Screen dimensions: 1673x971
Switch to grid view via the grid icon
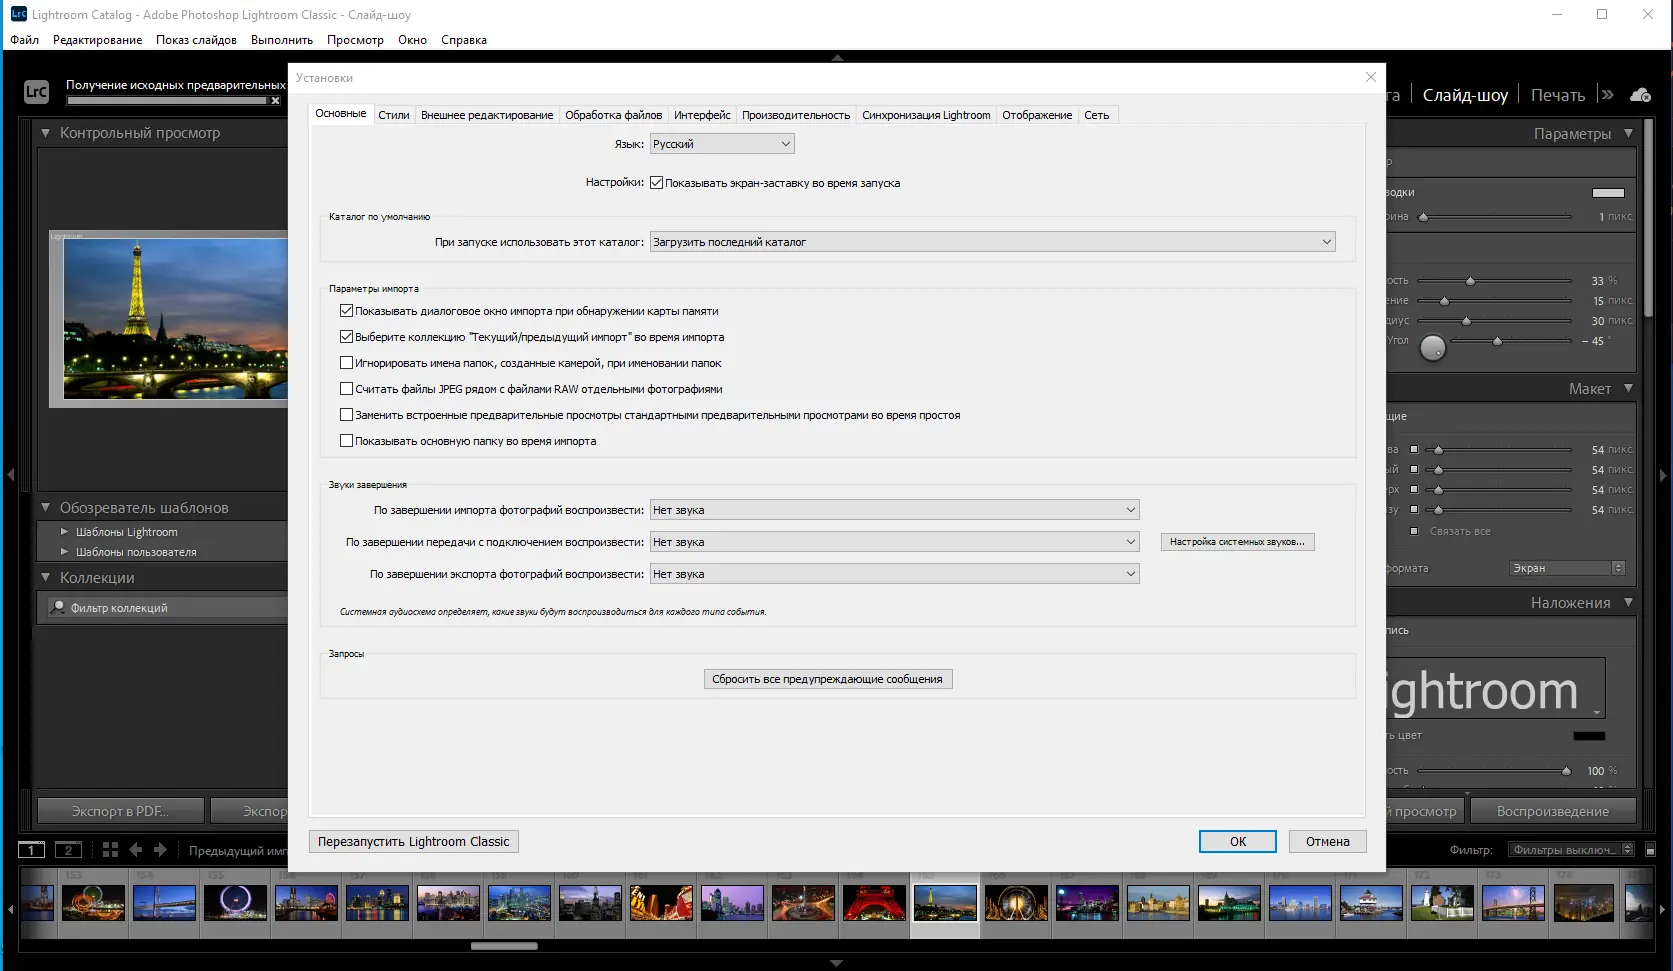pyautogui.click(x=110, y=850)
